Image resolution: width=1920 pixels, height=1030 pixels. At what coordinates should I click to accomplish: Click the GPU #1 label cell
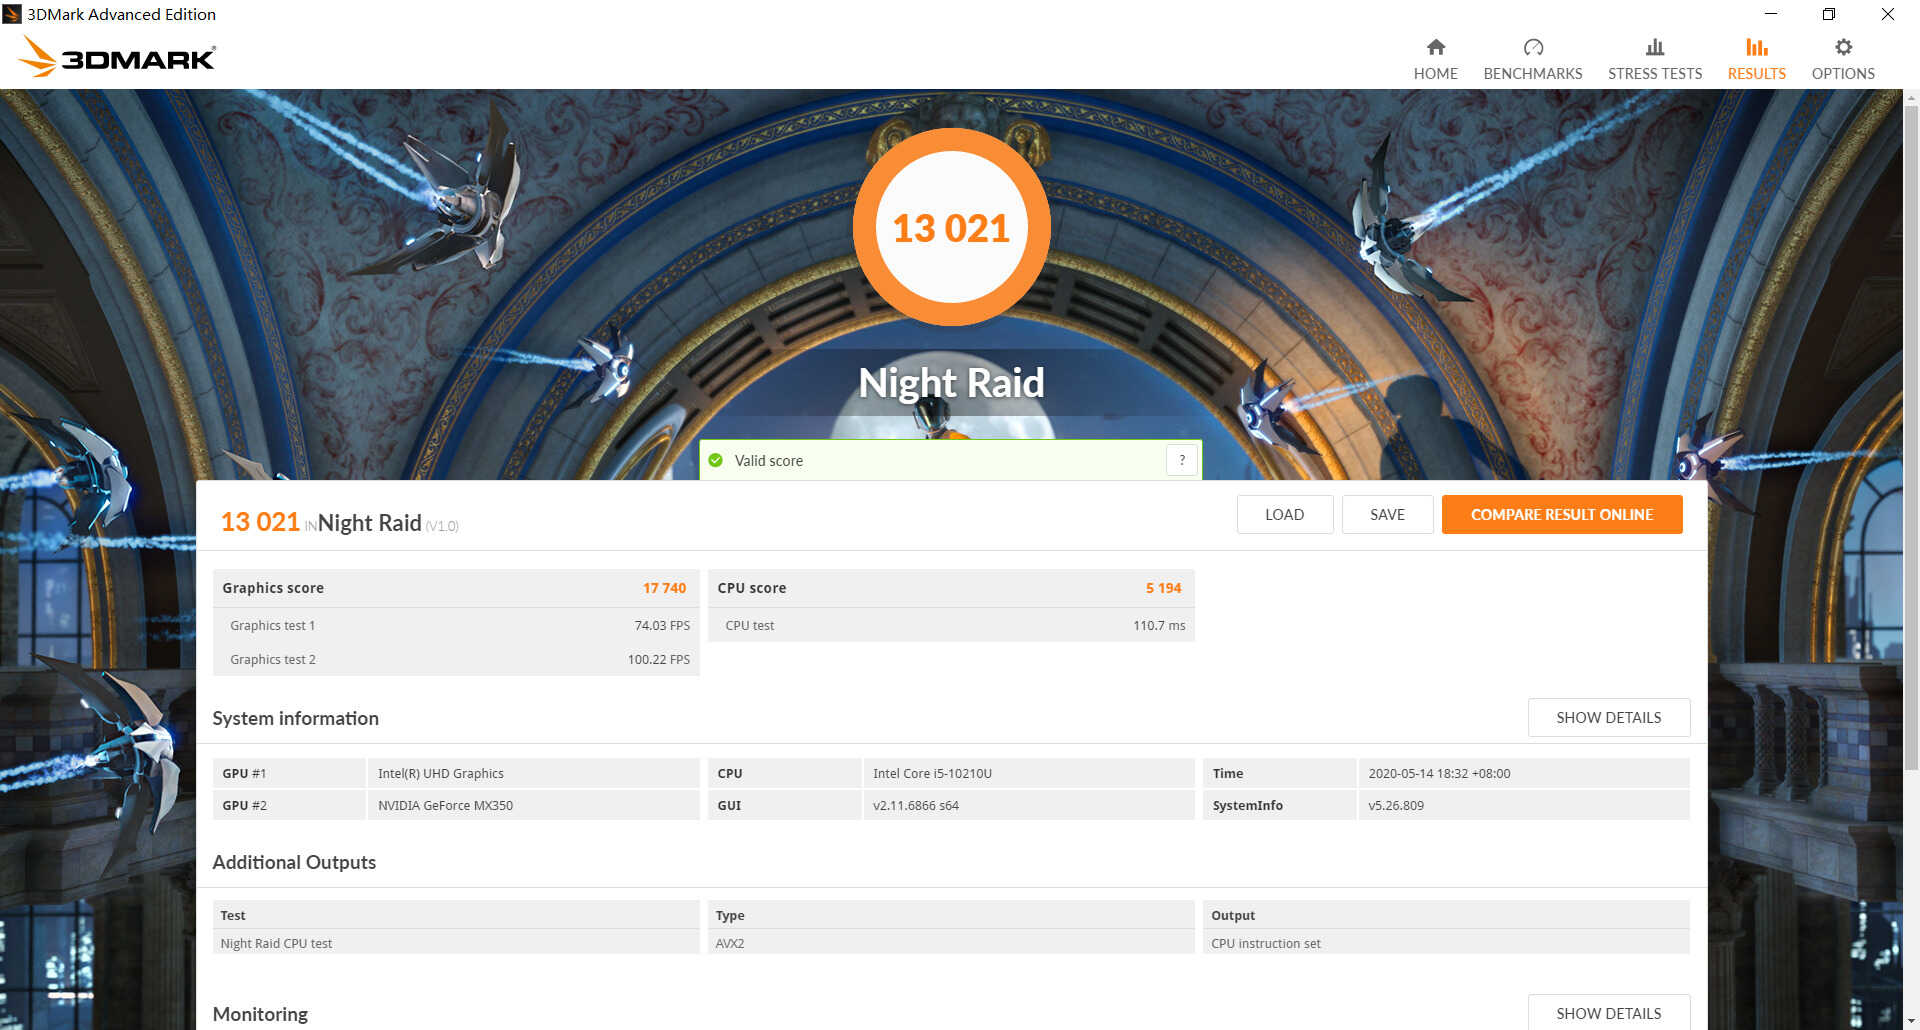click(289, 773)
